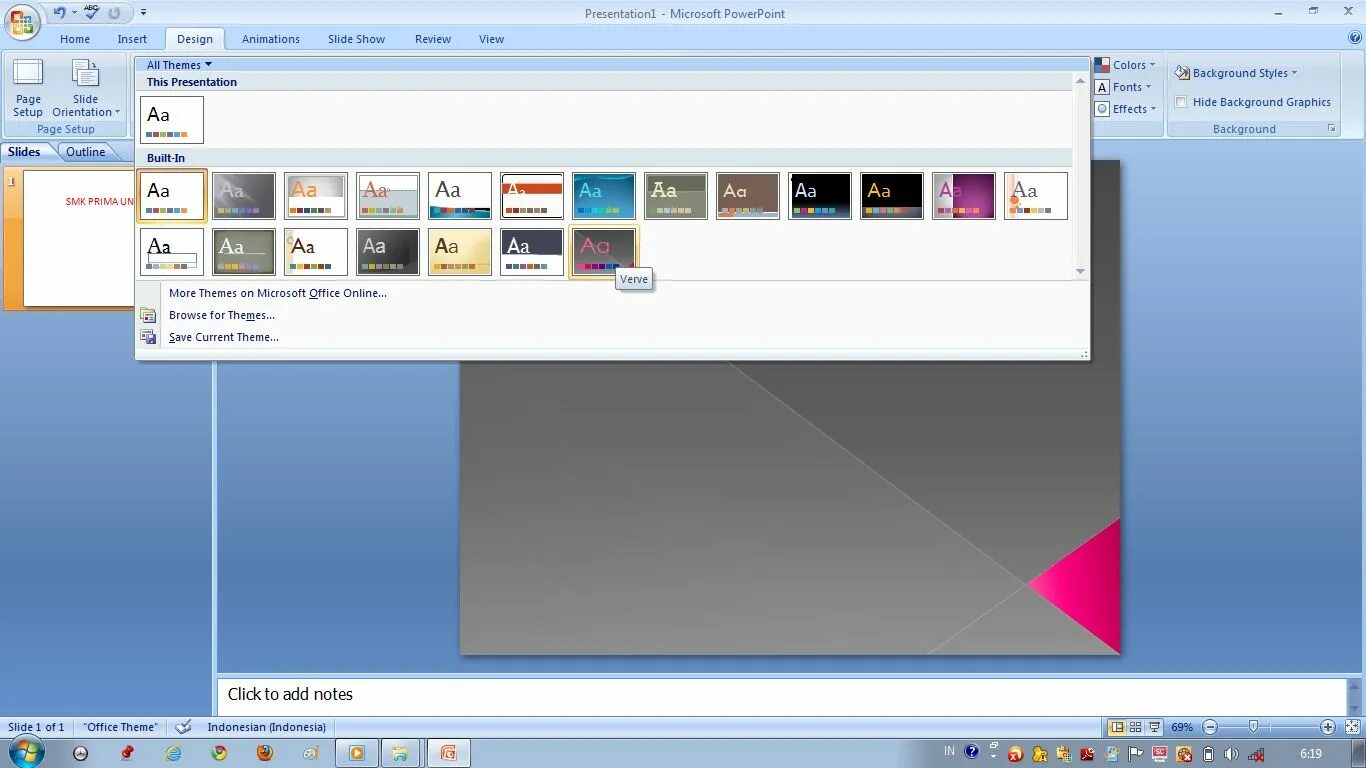Select slide 1 thumbnail in Slides pane
This screenshot has width=1366, height=768.
pos(79,238)
